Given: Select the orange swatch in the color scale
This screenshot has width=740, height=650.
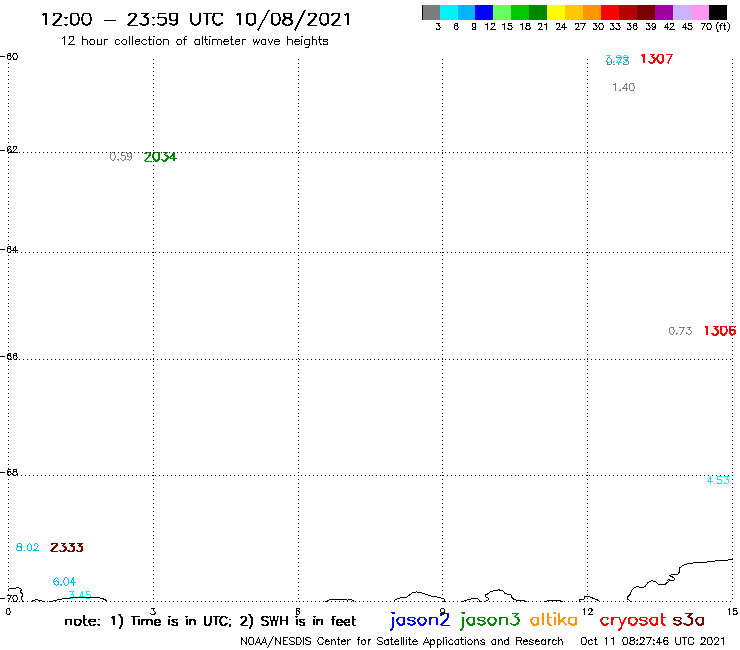Looking at the screenshot, I should tap(592, 12).
